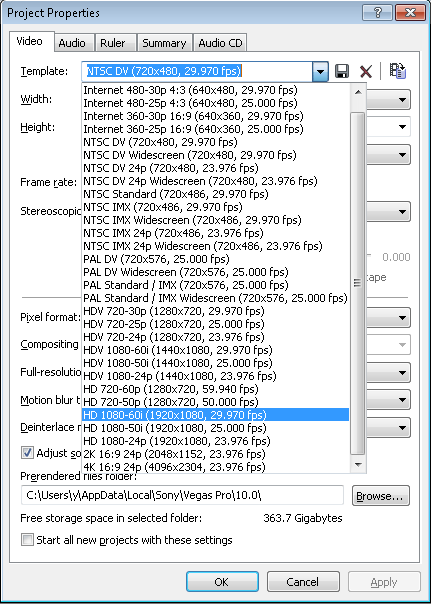Screen dimensions: 431x604
Task: Click the Cancel button
Action: 303,582
